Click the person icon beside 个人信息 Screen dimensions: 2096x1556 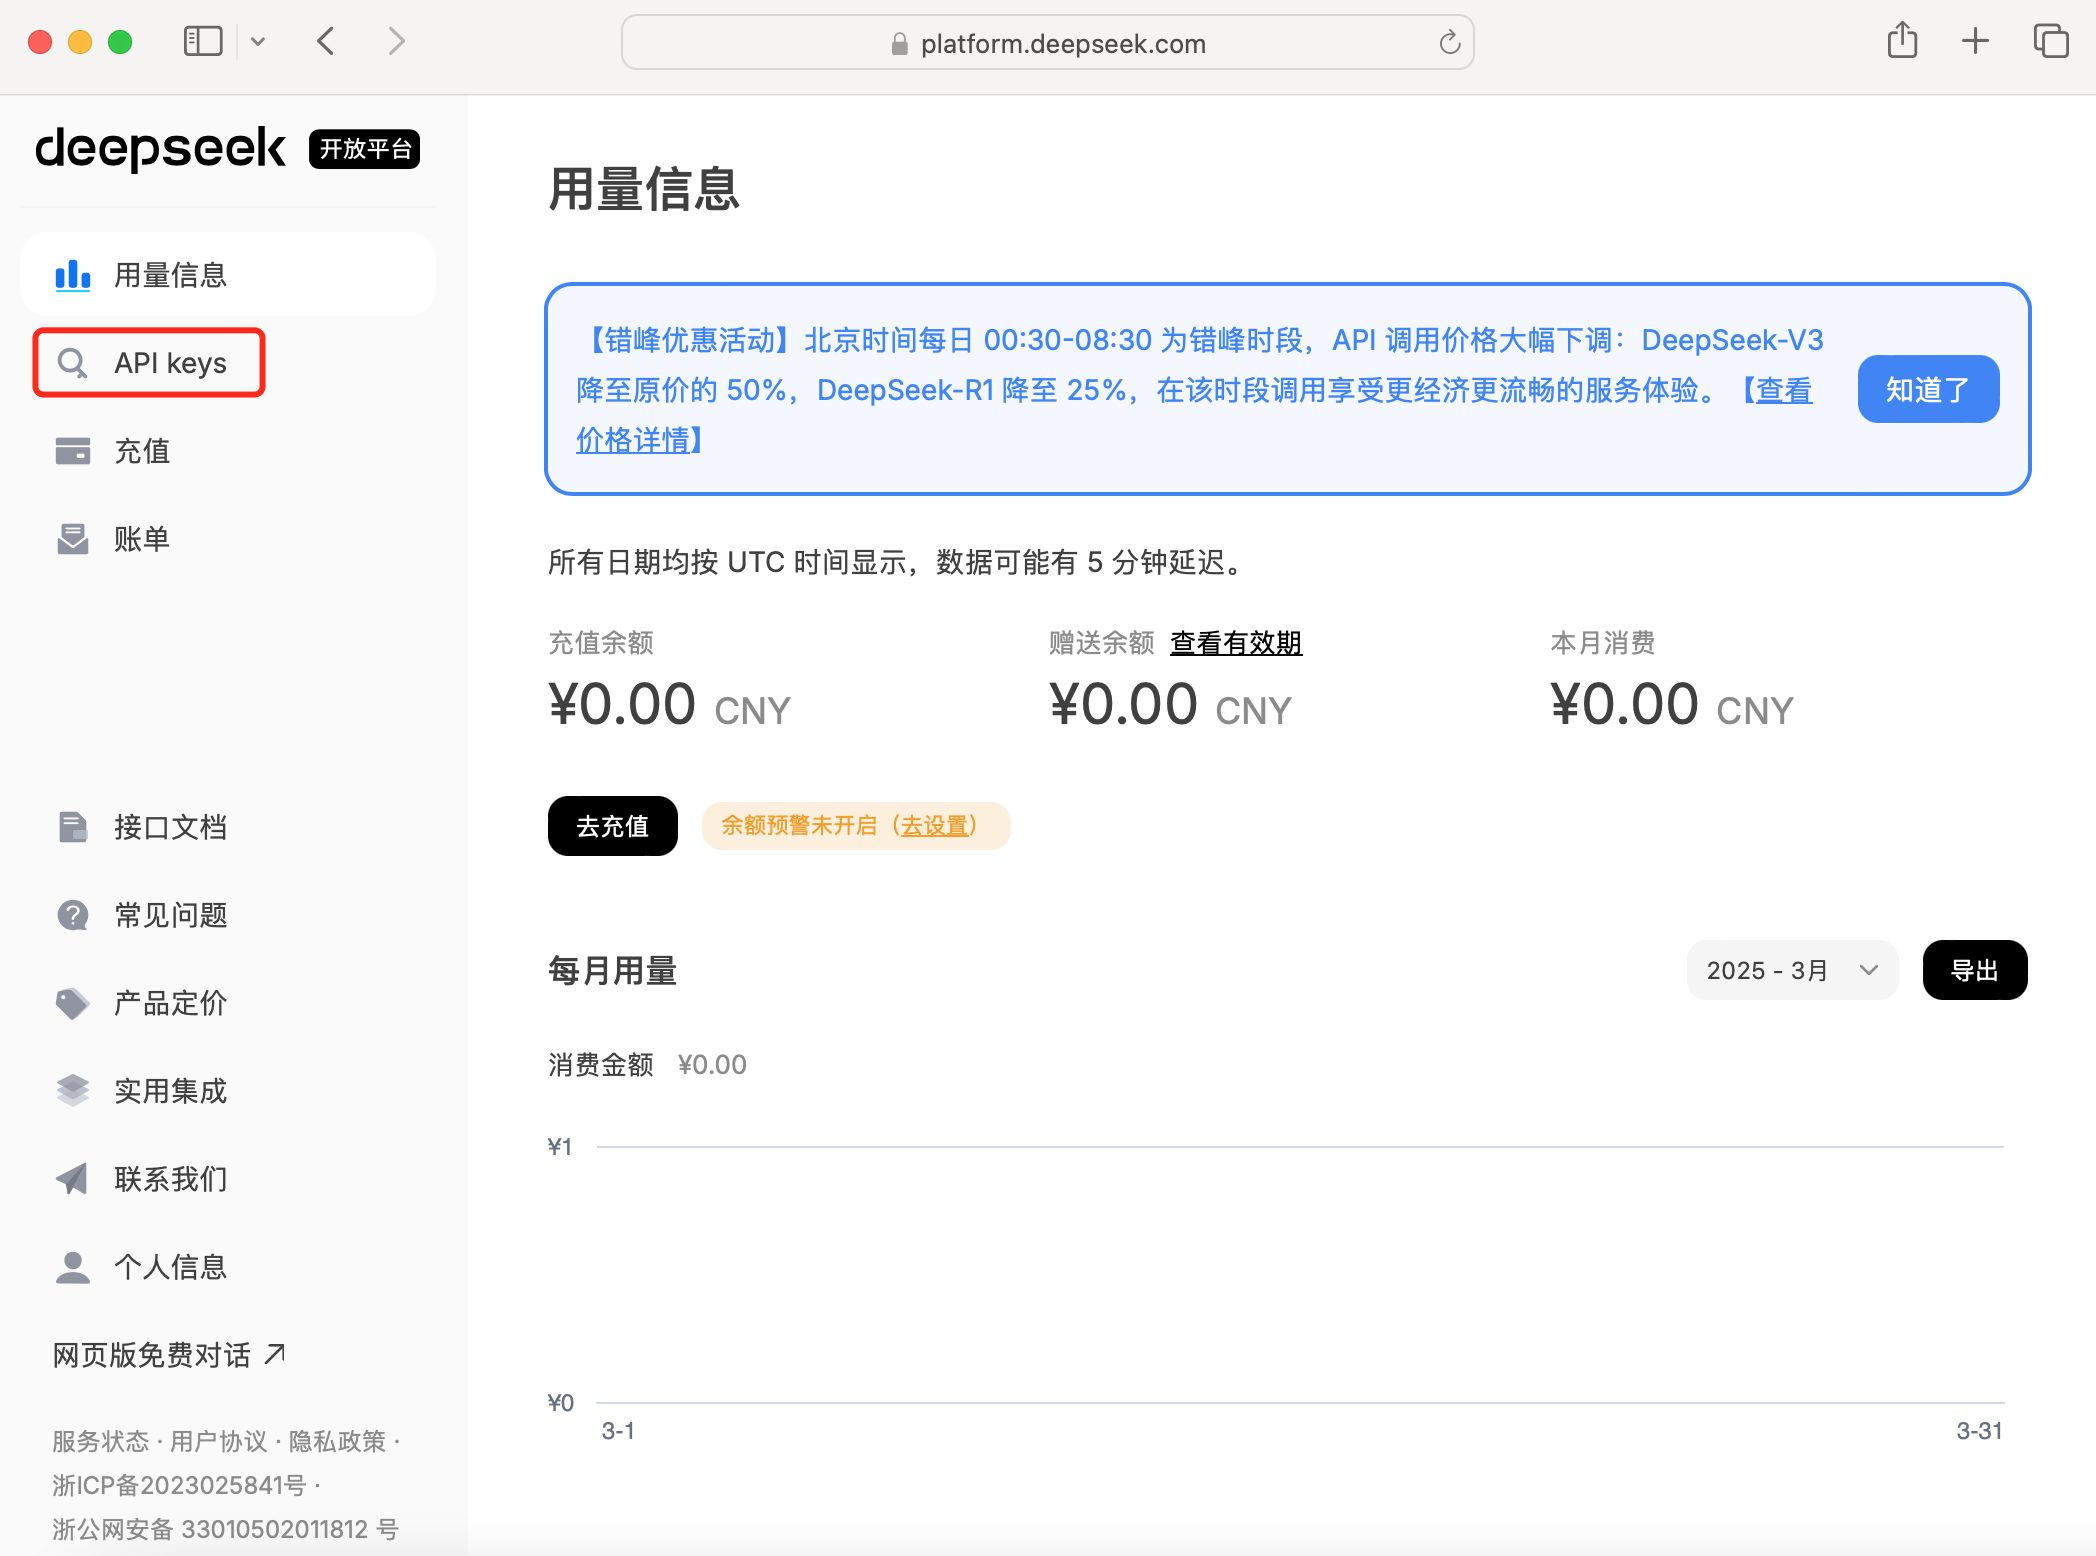(x=73, y=1267)
